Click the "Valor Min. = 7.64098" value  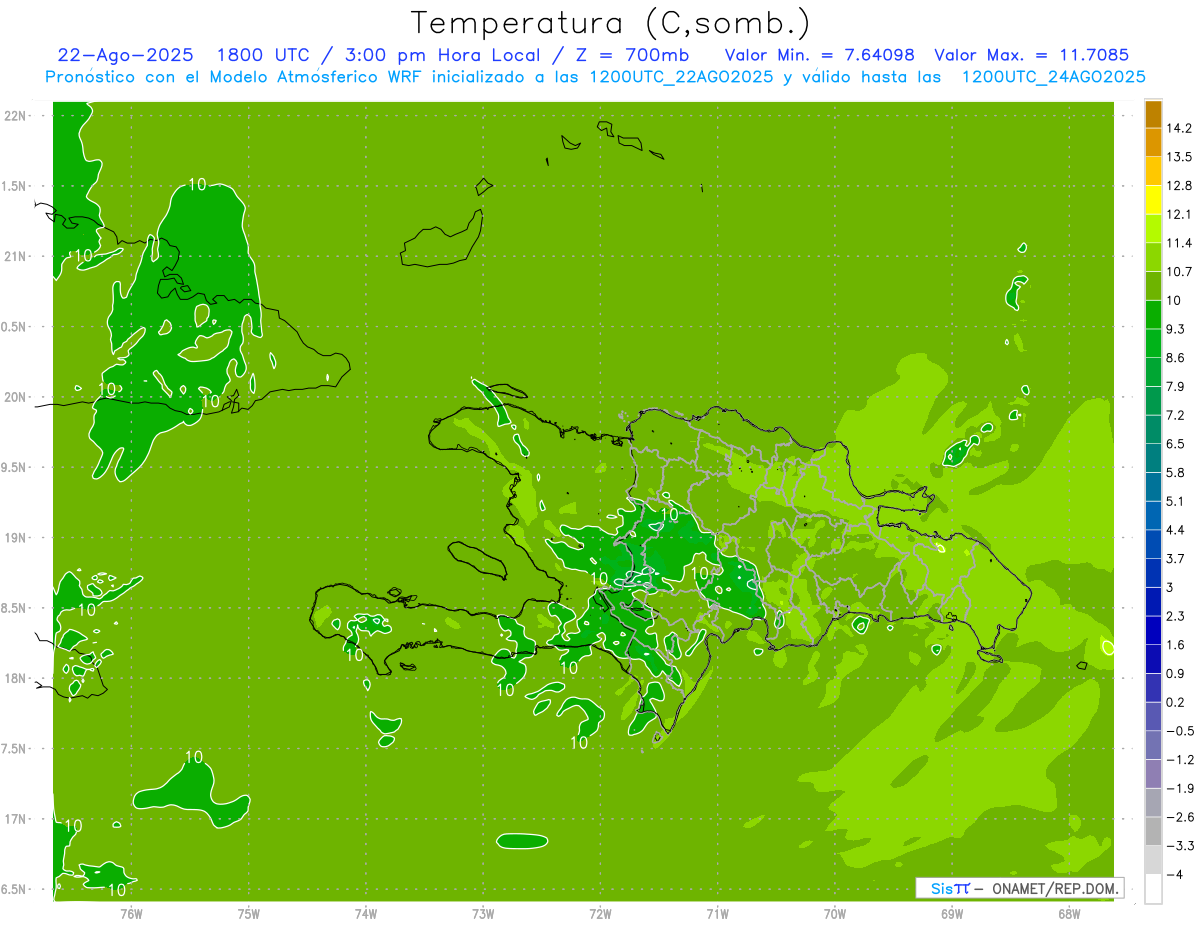click(819, 55)
